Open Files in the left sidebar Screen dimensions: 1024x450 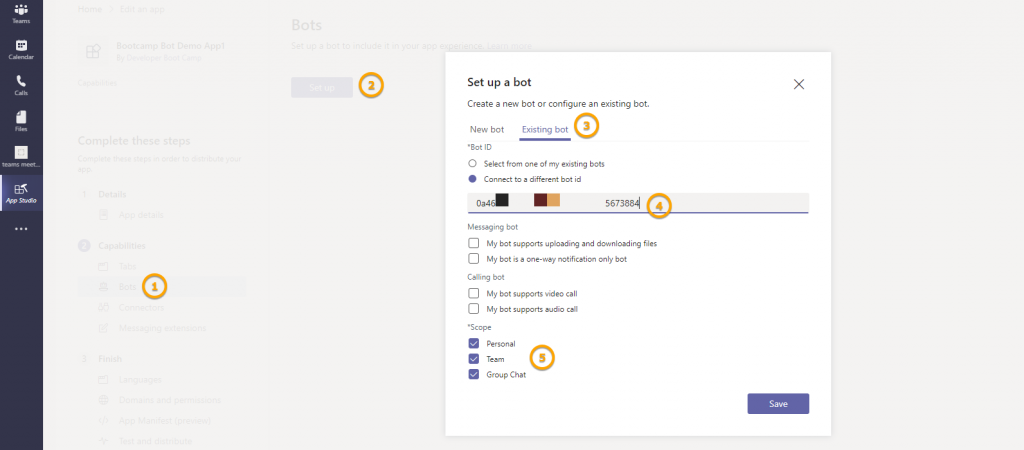point(21,121)
